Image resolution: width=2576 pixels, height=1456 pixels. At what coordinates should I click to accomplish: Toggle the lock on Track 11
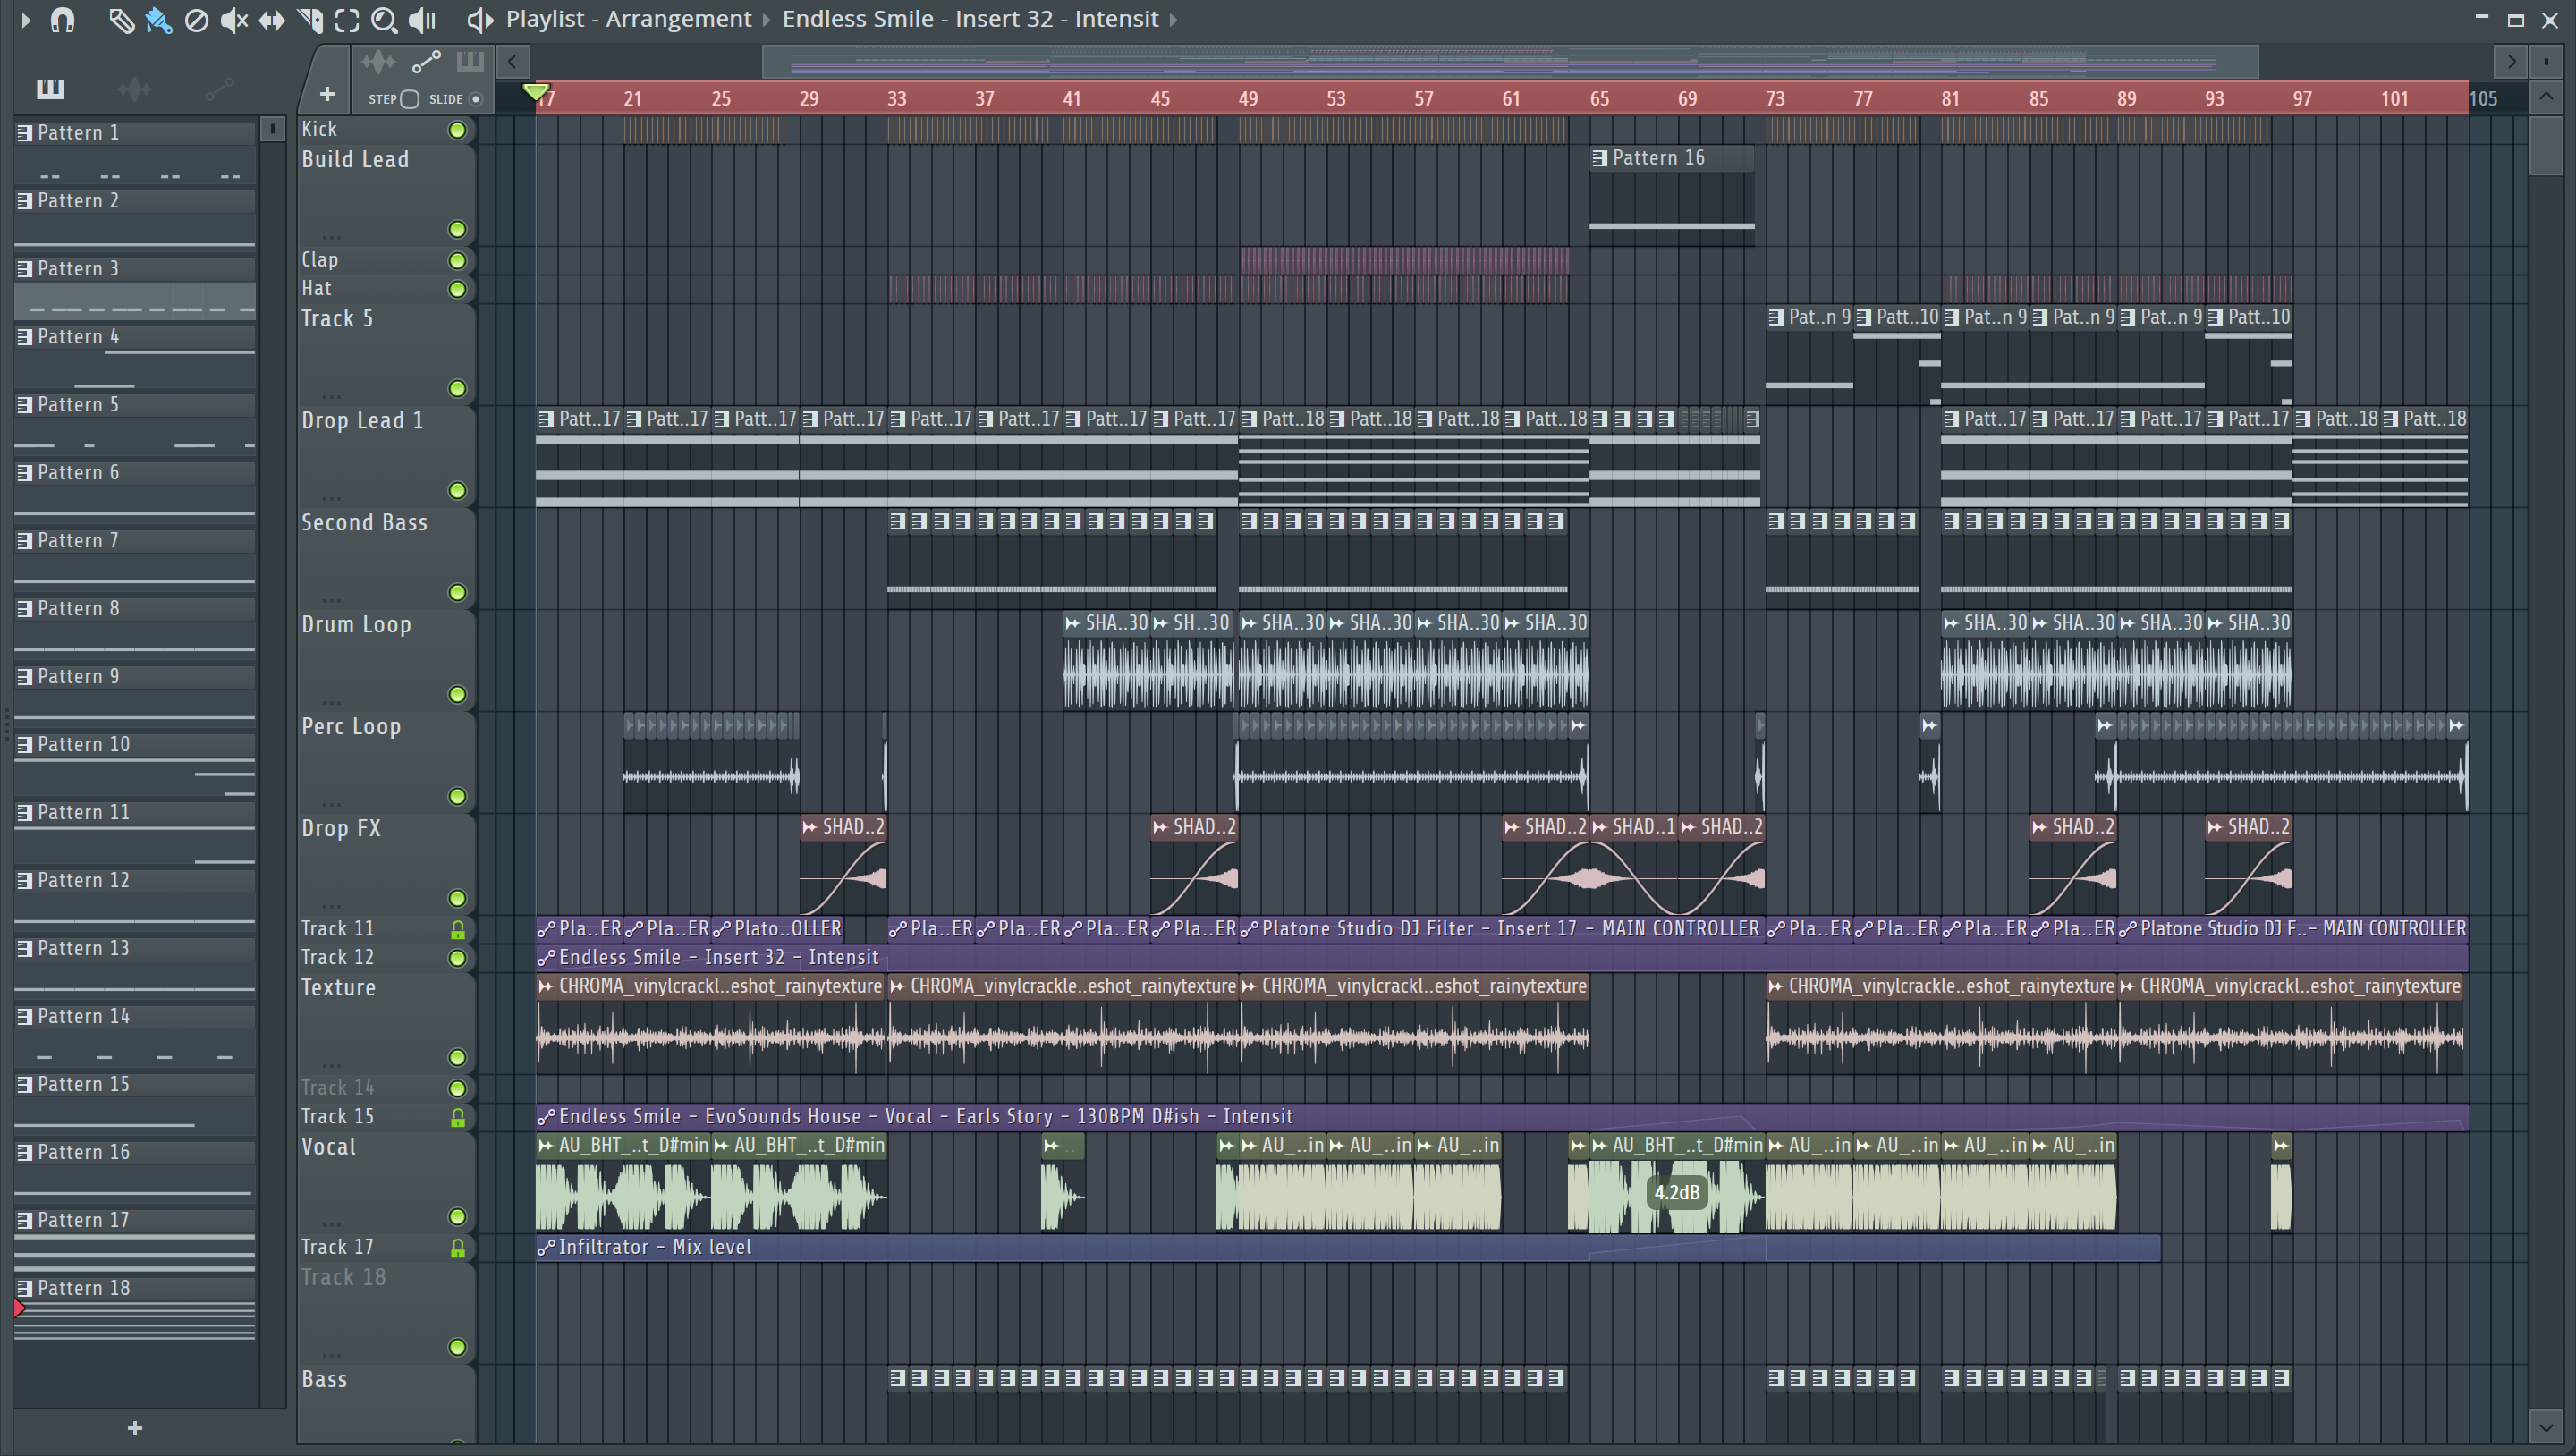457,930
